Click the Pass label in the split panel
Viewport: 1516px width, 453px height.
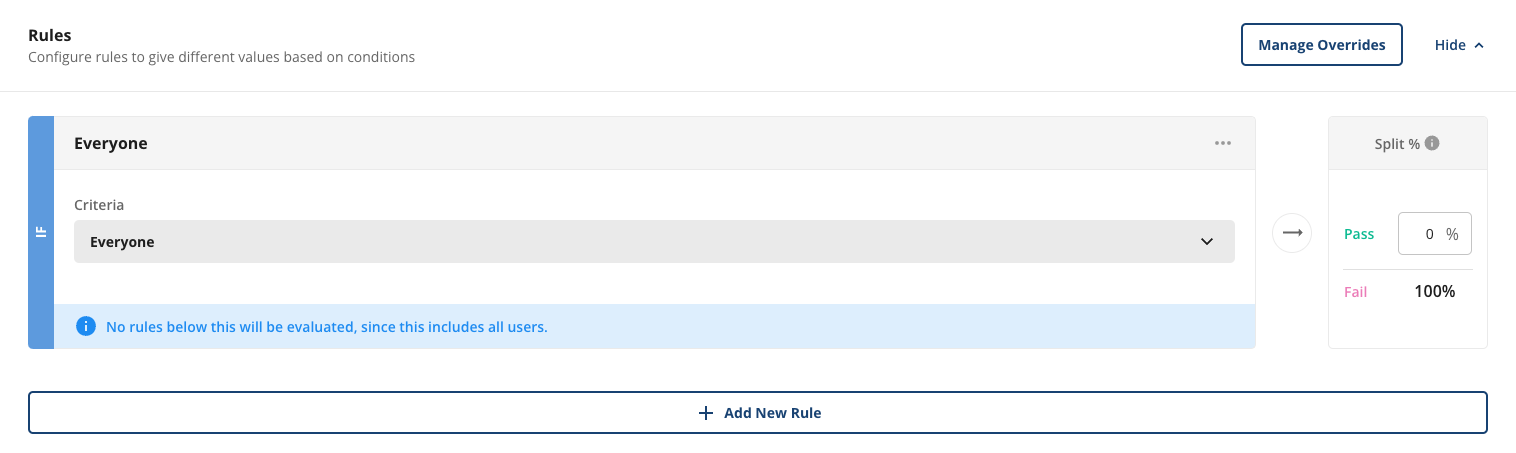click(1359, 234)
